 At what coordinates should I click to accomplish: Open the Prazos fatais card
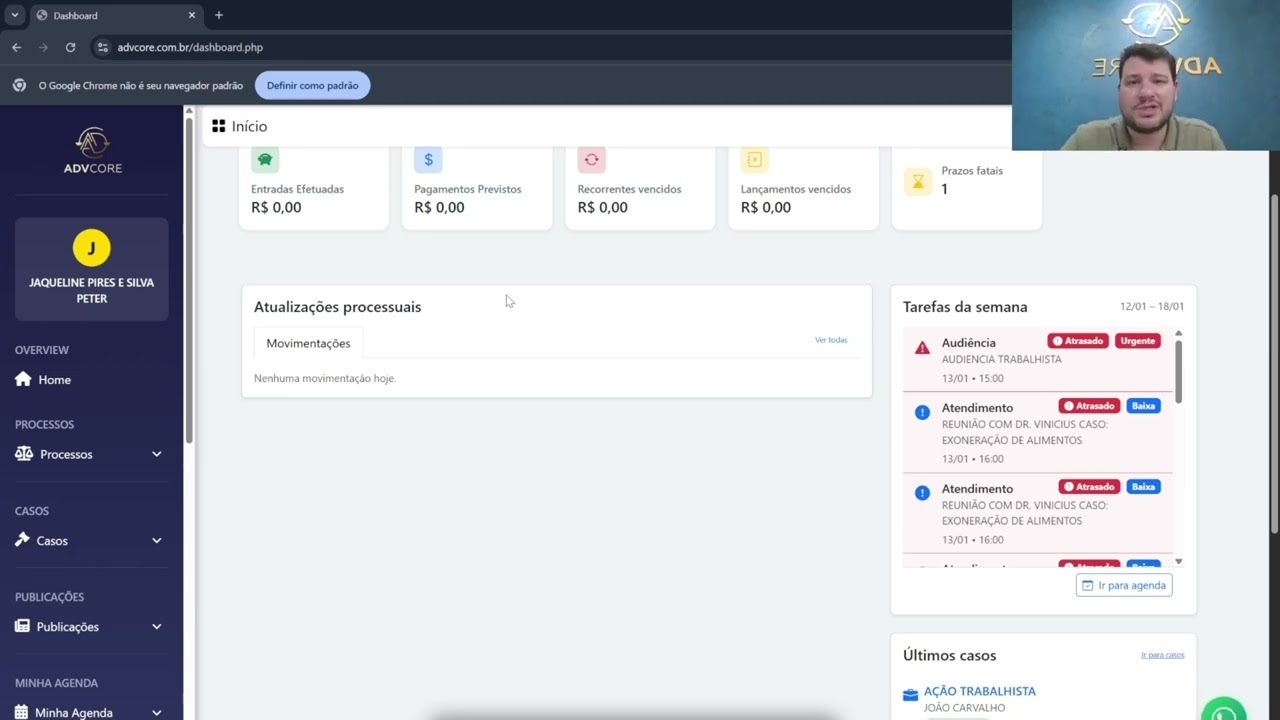966,187
